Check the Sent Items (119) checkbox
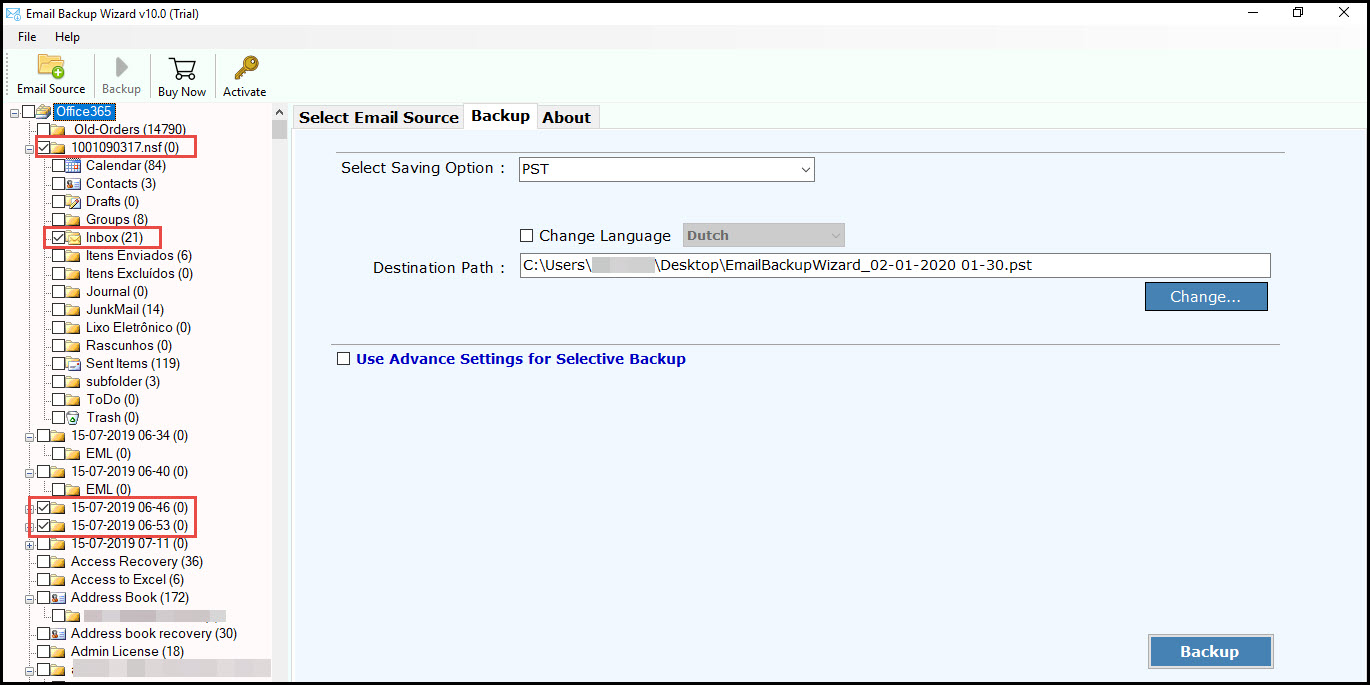The image size is (1370, 685). (58, 363)
